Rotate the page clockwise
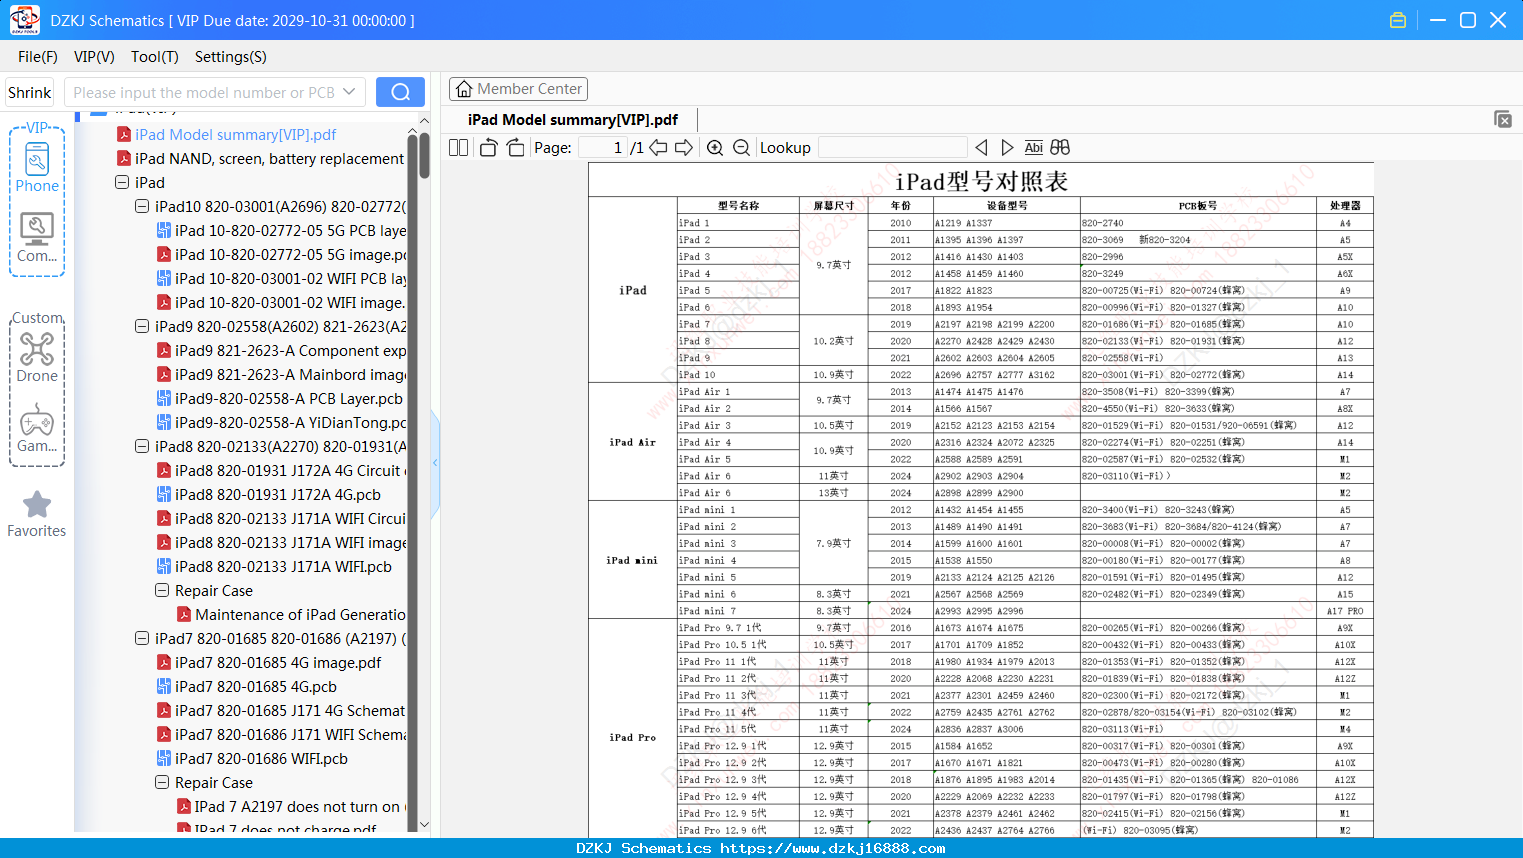 tap(515, 148)
